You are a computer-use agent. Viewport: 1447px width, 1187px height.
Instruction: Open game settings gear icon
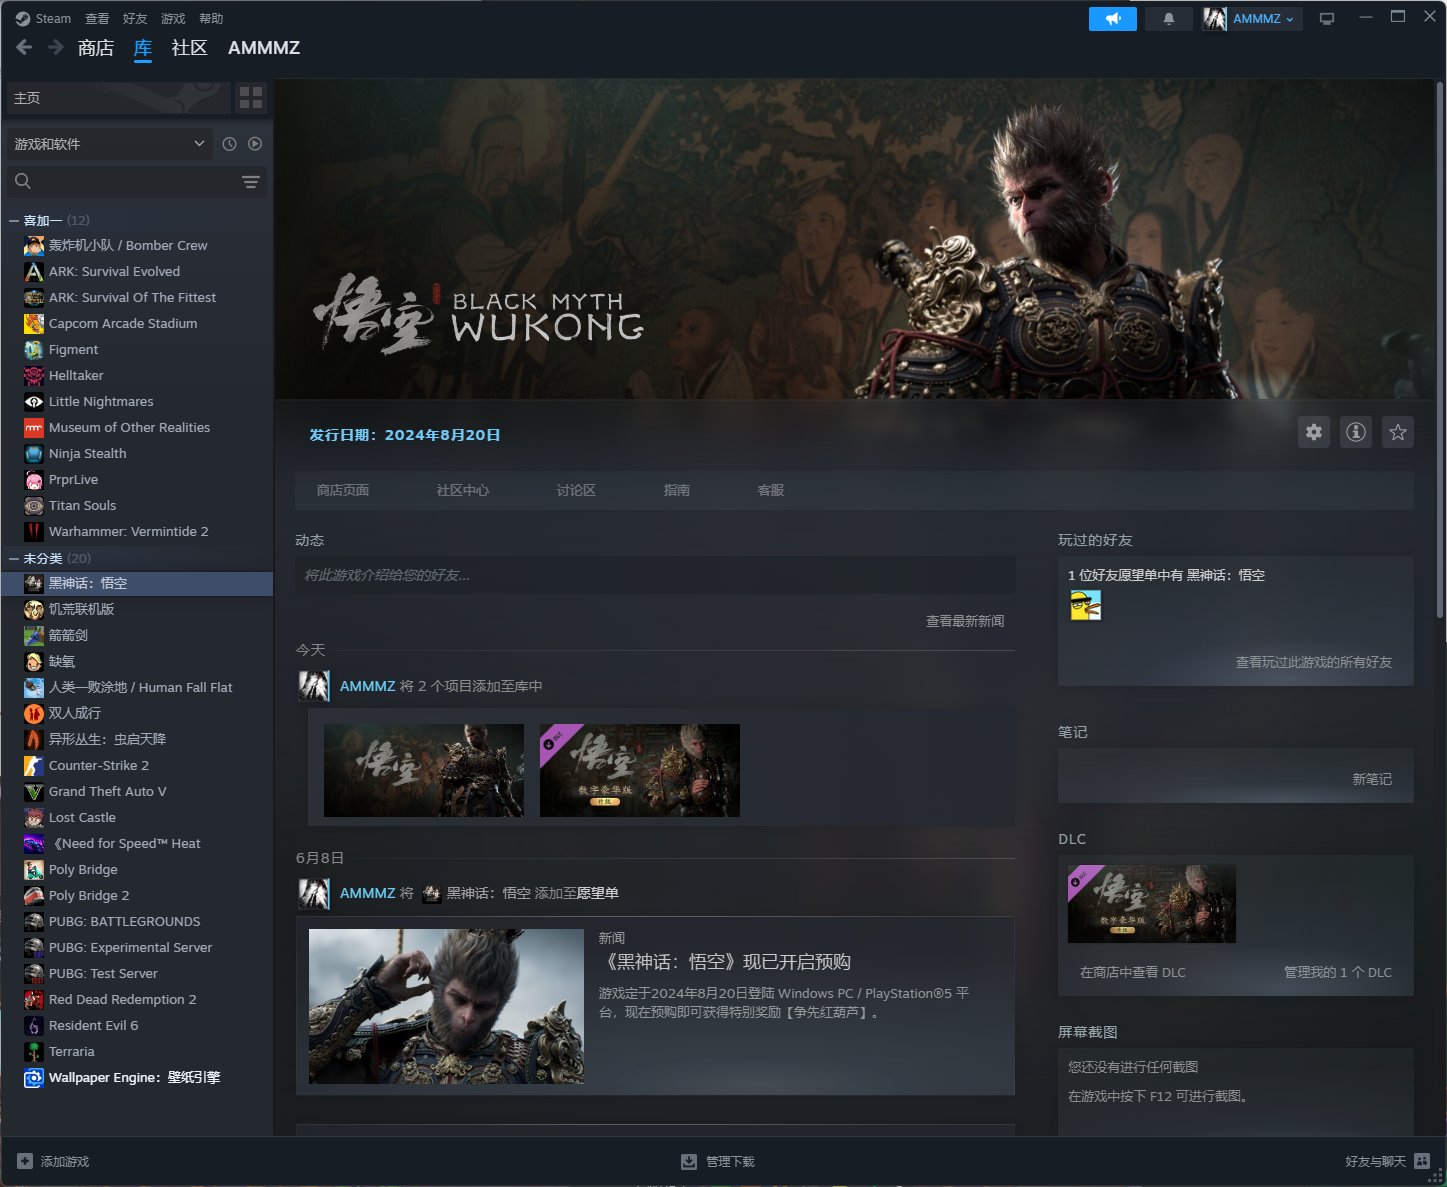click(1314, 432)
